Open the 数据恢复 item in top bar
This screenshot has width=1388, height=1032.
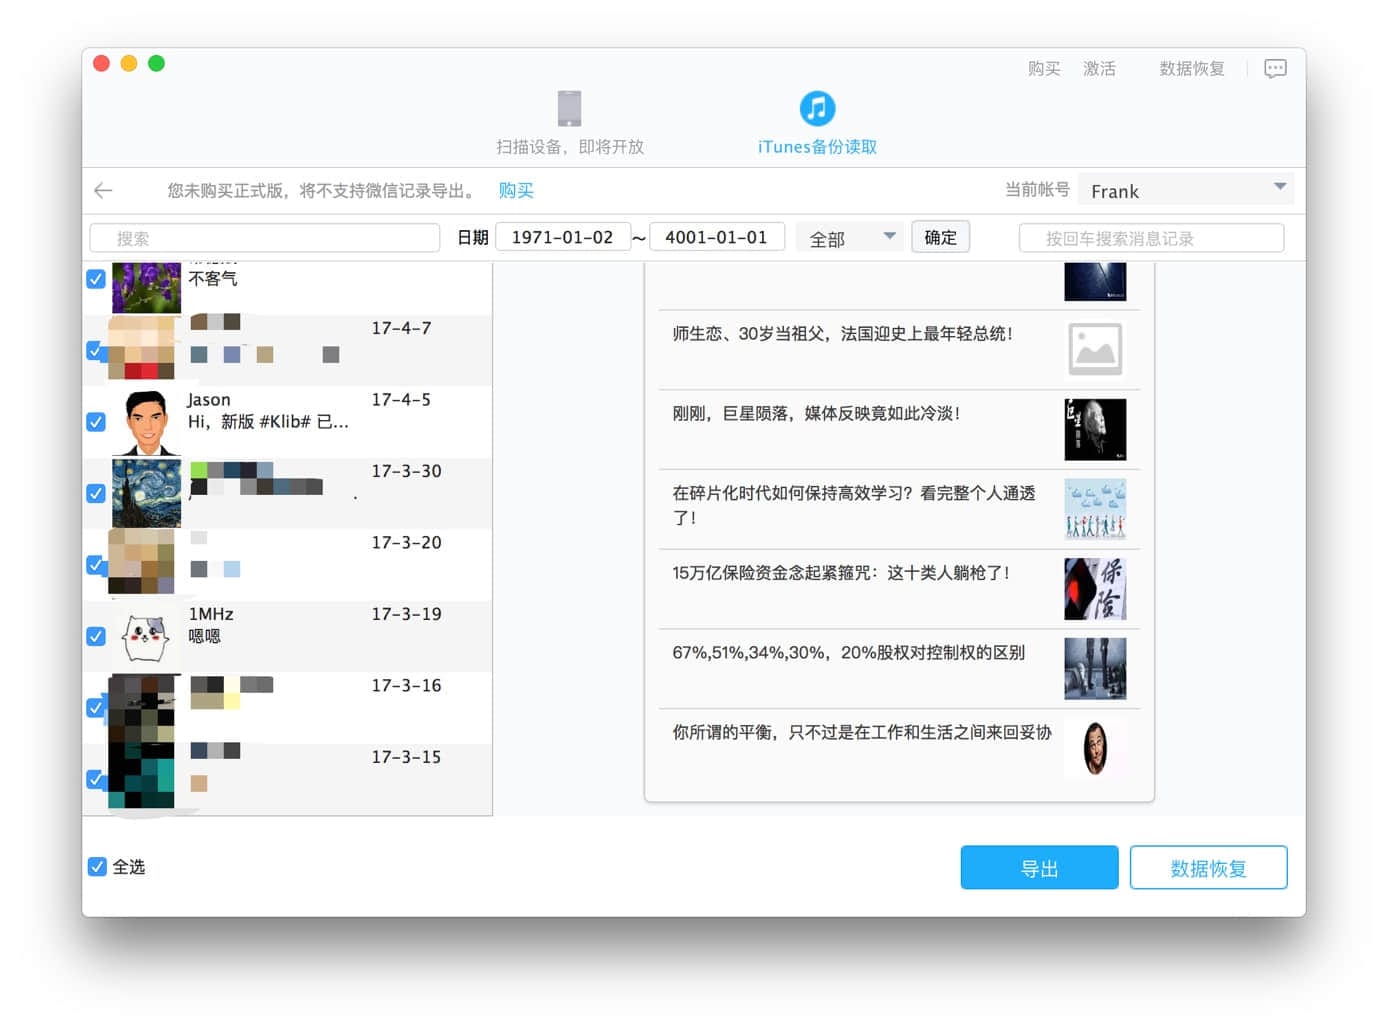point(1191,69)
